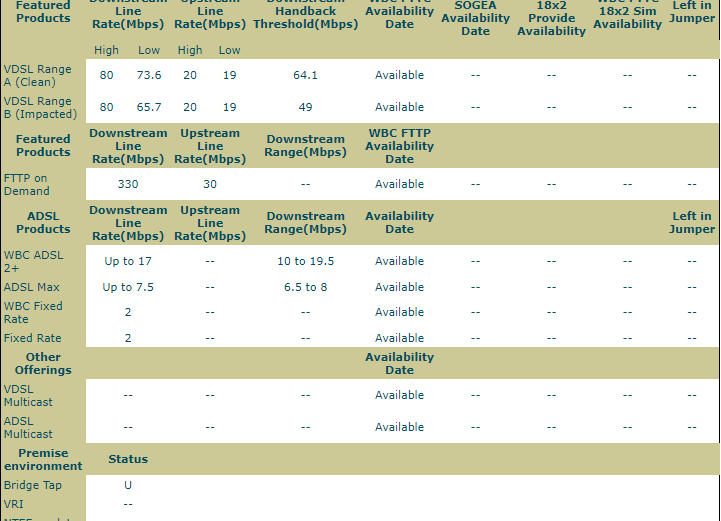Viewport: 721px width, 521px height.
Task: Click Available in WBC ADSL 2+ row
Action: tap(399, 261)
